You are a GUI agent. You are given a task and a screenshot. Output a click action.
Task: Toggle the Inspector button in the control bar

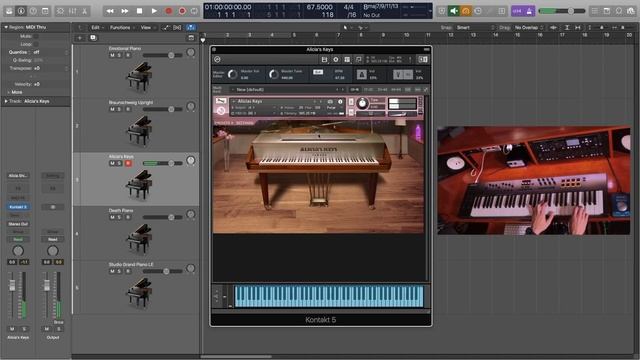click(21, 11)
